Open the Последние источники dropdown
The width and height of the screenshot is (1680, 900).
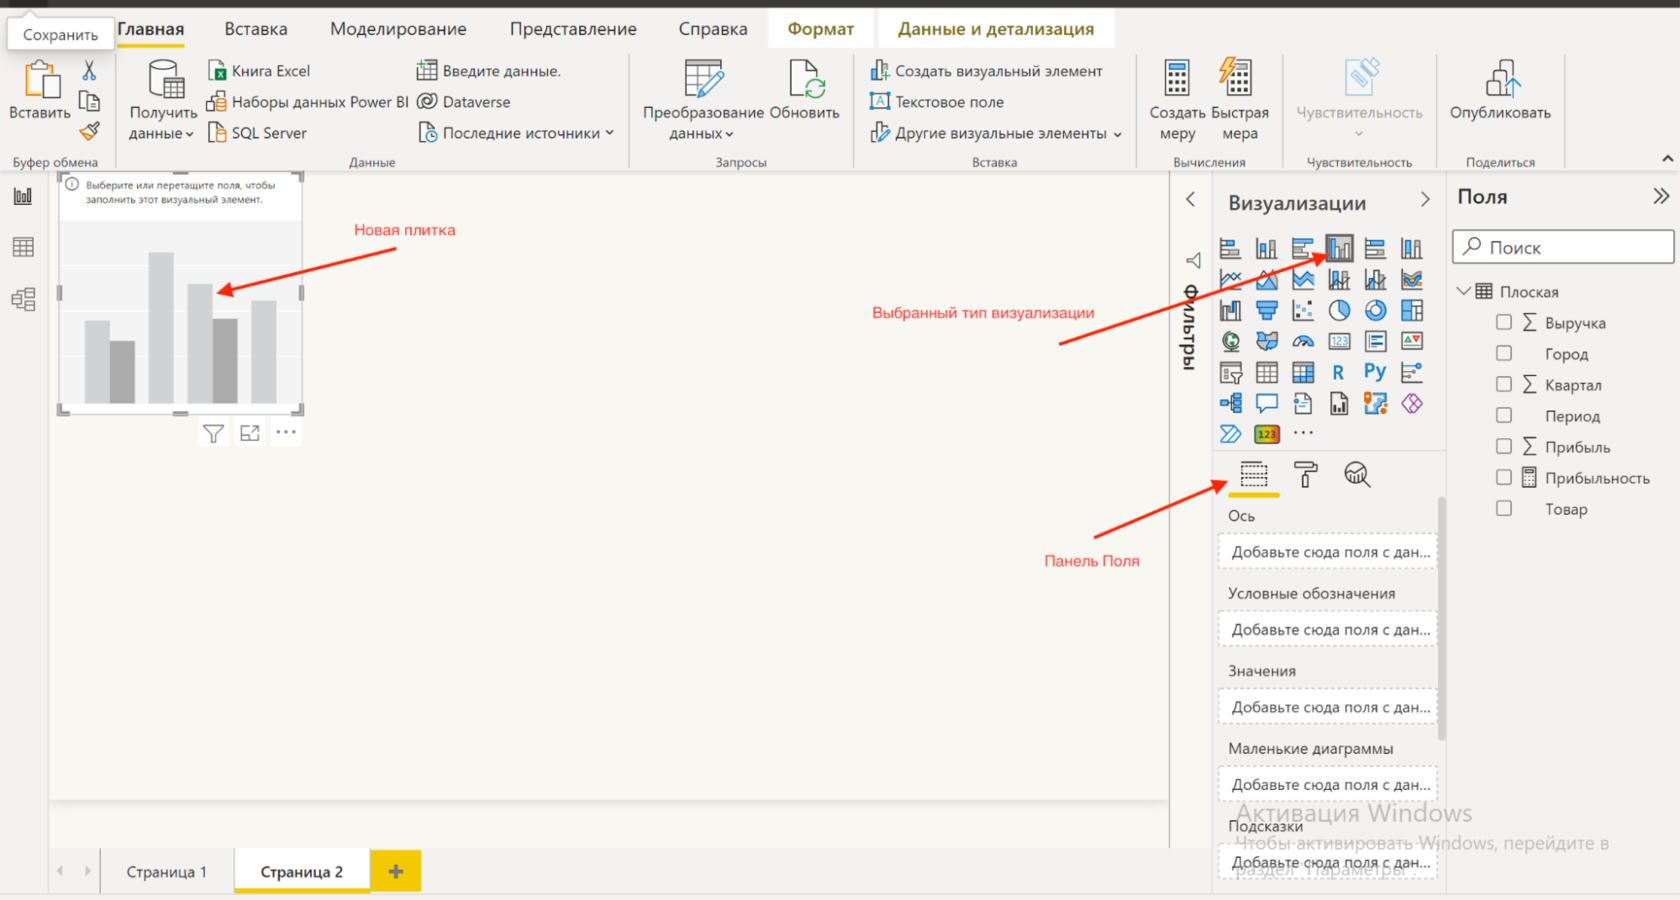point(515,133)
